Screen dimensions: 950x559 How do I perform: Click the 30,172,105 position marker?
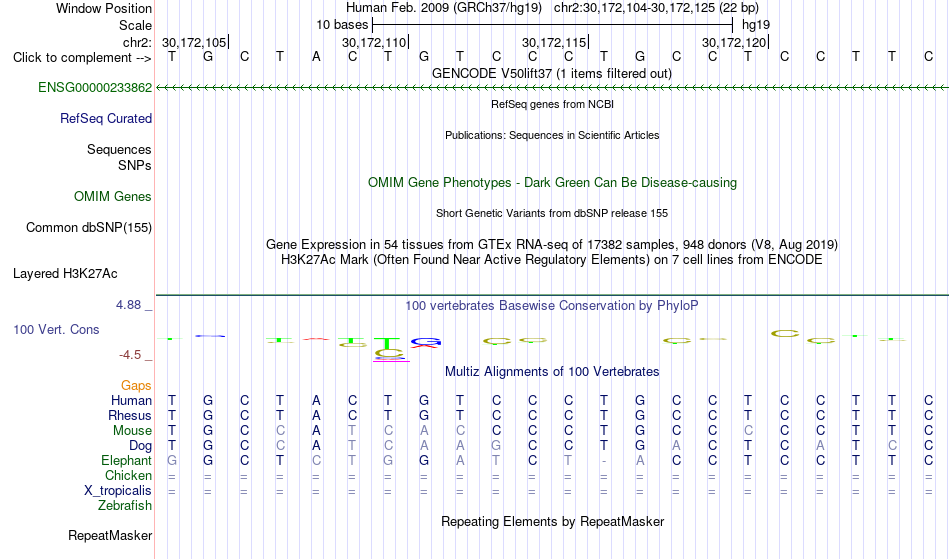click(x=195, y=43)
